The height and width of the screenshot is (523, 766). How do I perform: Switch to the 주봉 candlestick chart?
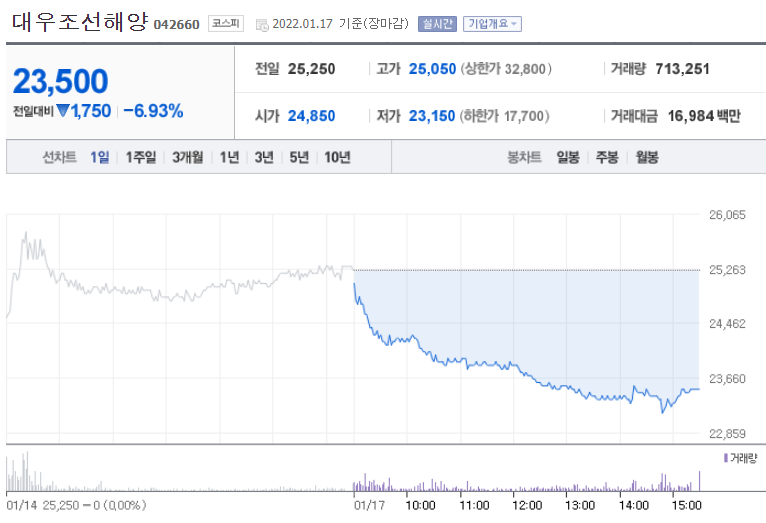[x=607, y=157]
